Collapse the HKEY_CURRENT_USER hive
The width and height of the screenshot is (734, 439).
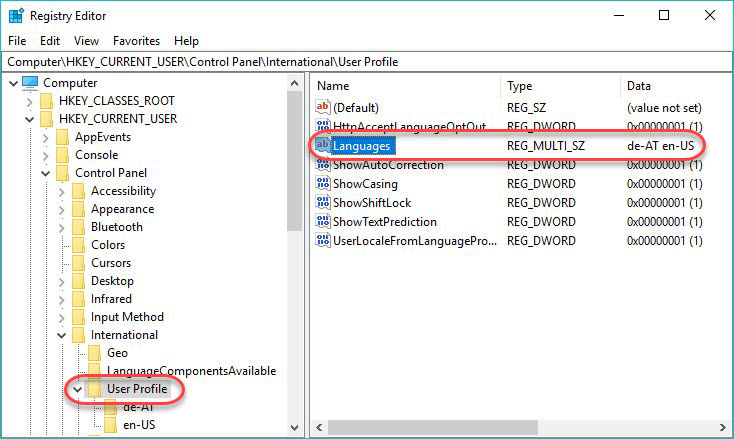click(x=29, y=119)
